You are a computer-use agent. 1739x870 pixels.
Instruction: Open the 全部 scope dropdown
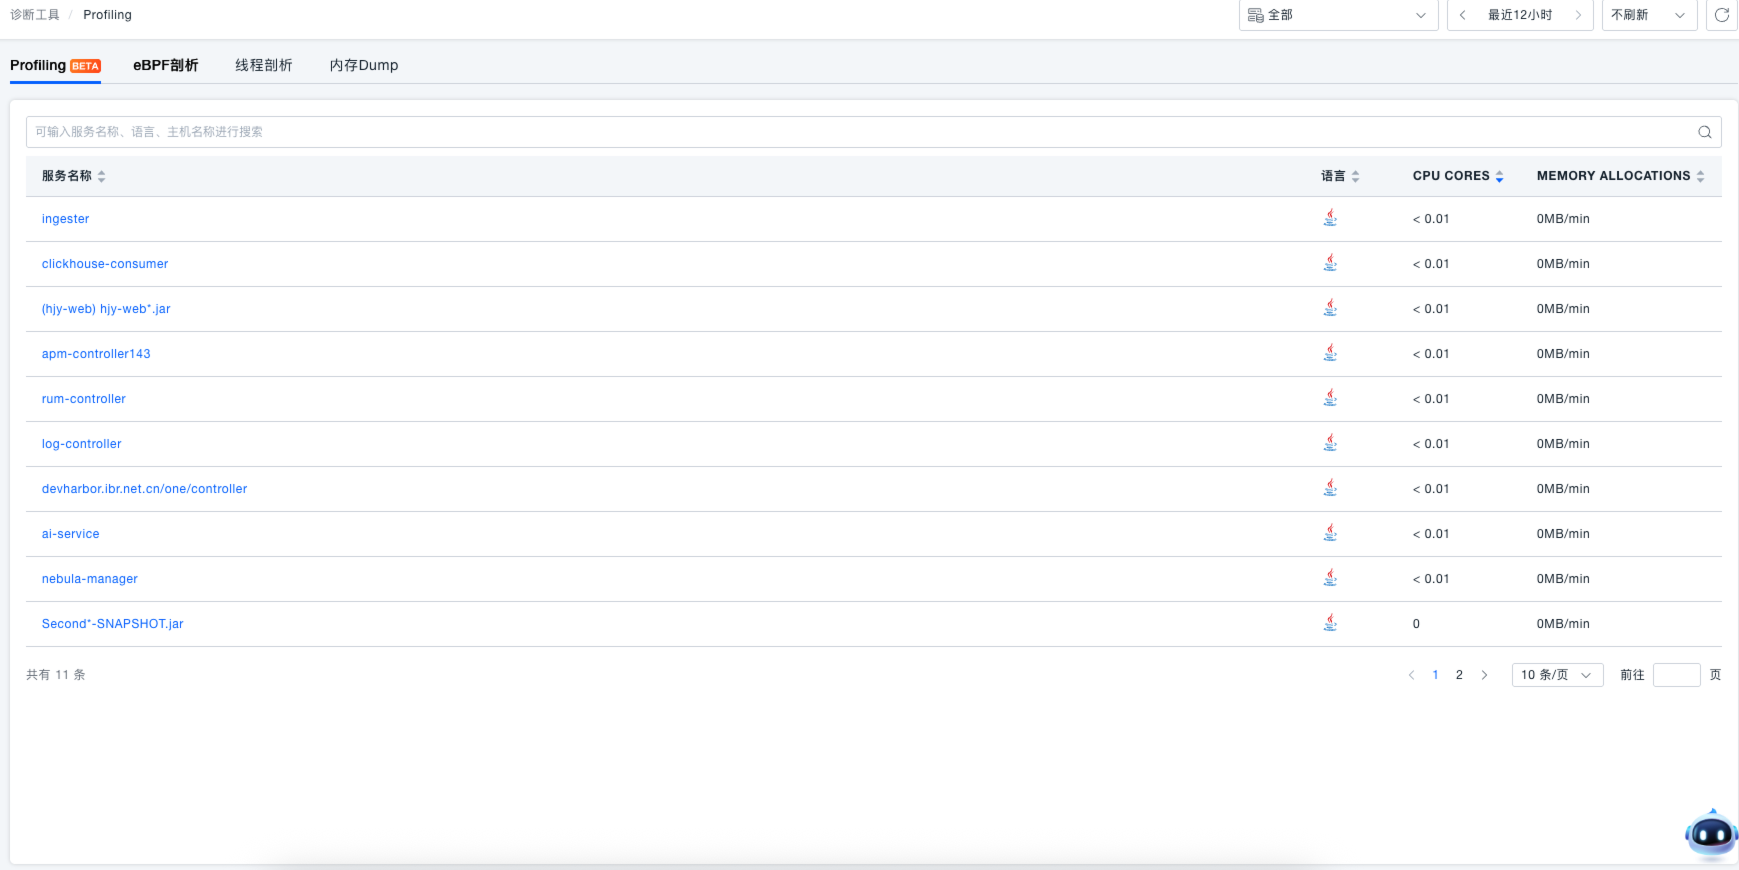coord(1337,15)
